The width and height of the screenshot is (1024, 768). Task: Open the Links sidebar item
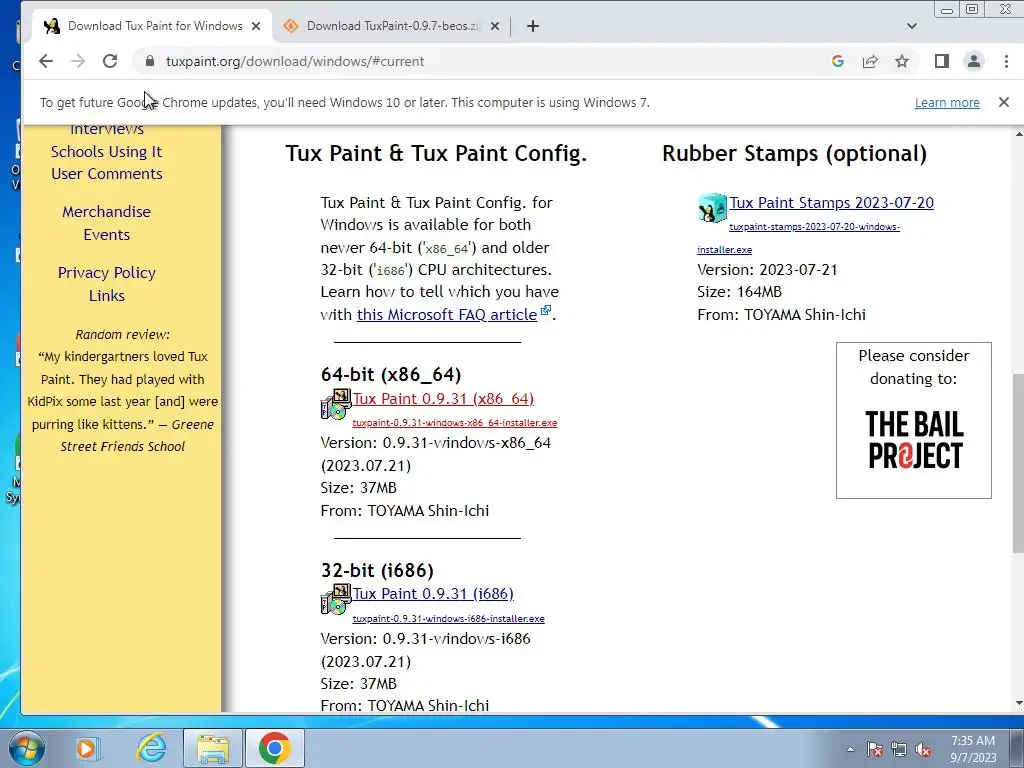pos(106,295)
